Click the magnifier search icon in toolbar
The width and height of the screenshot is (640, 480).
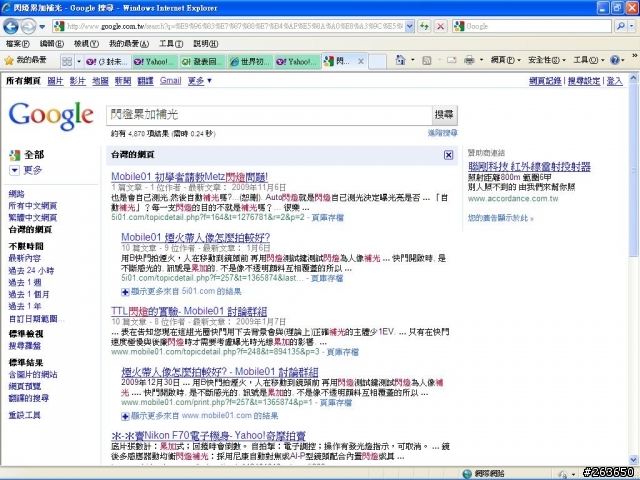tap(620, 27)
